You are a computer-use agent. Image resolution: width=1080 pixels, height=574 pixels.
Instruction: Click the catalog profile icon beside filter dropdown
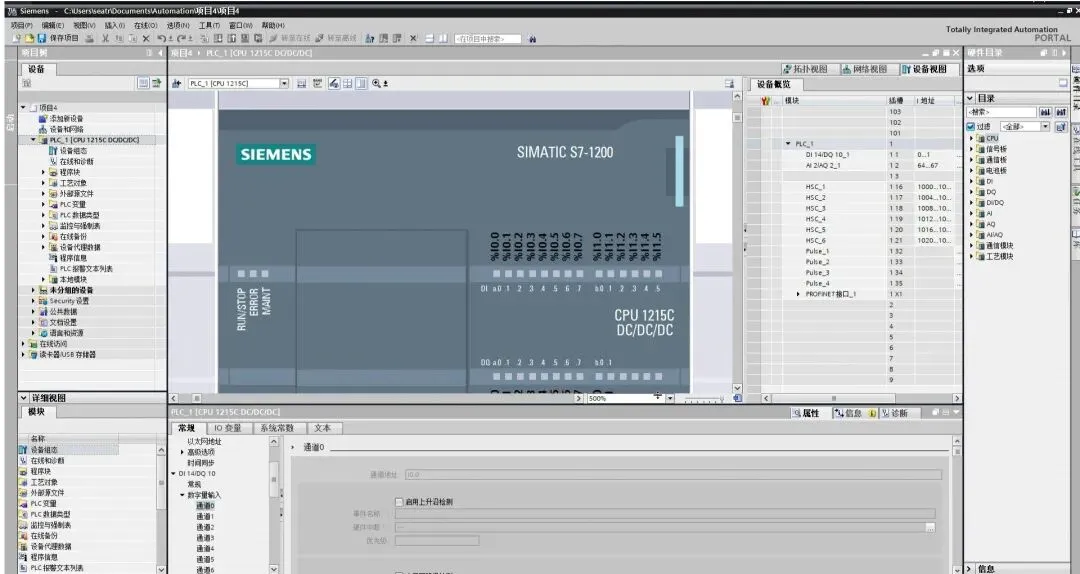click(1061, 127)
